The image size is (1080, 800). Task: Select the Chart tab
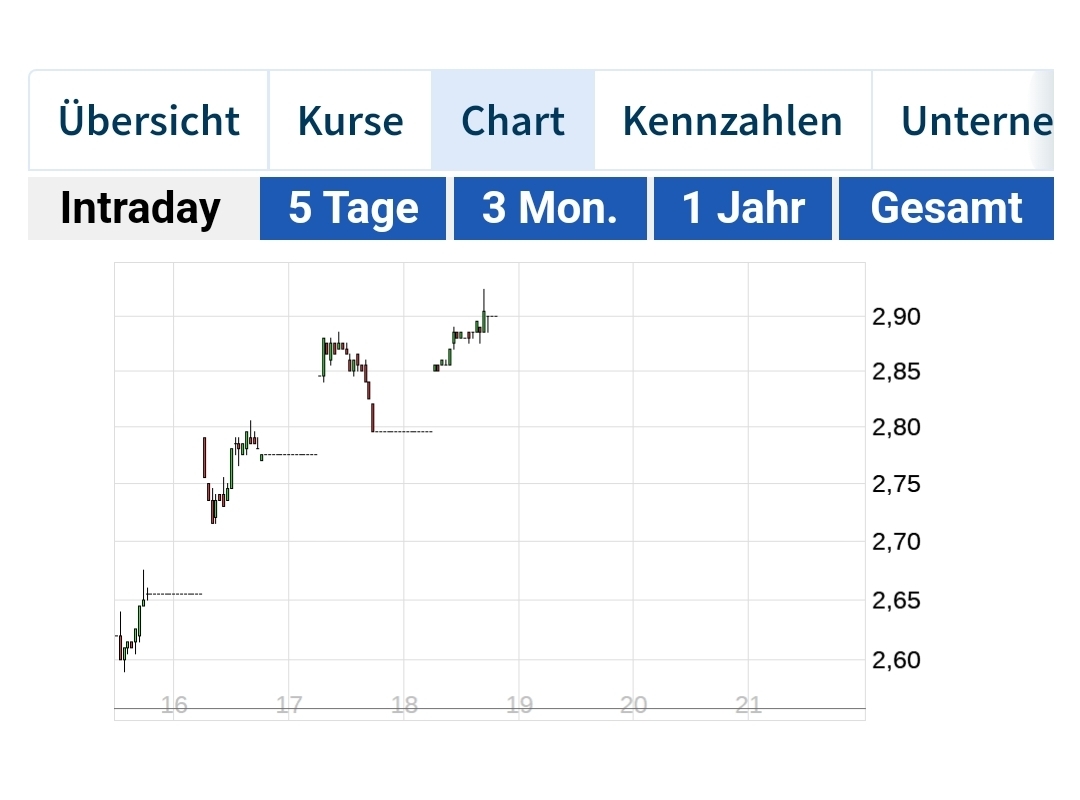point(513,121)
